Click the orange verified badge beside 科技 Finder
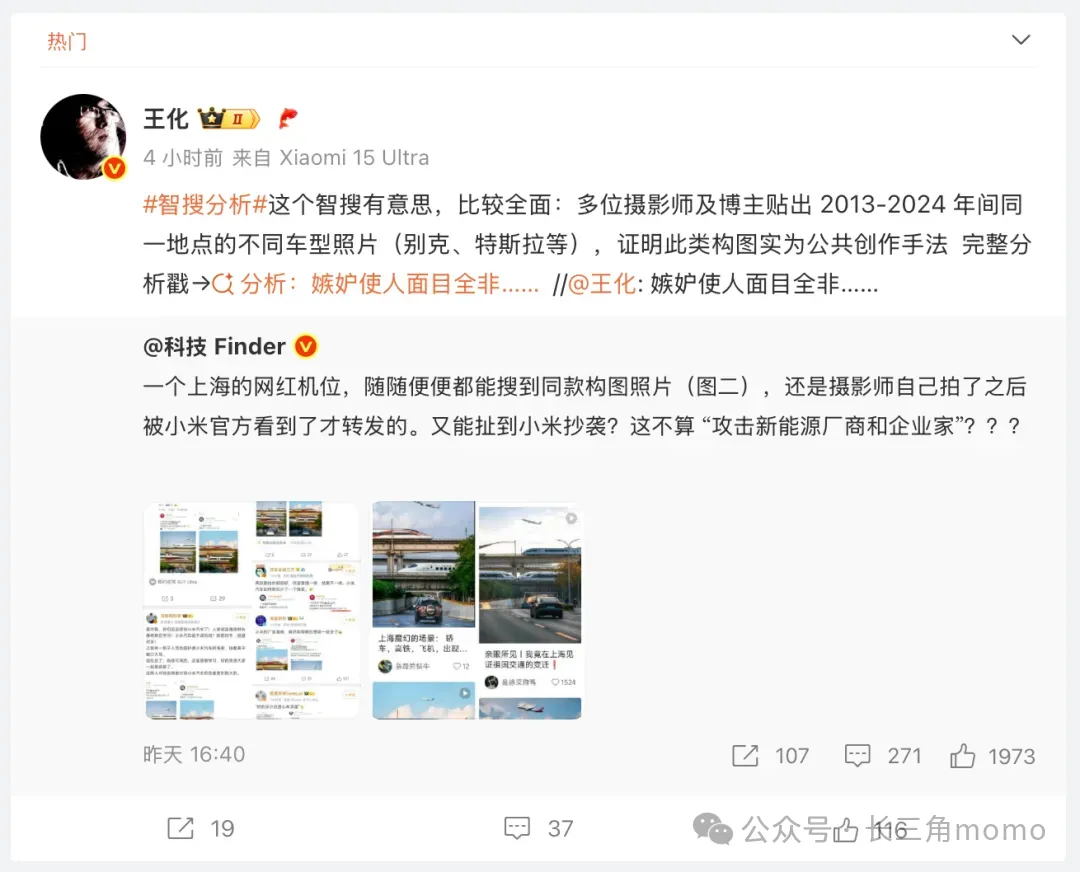 click(306, 346)
